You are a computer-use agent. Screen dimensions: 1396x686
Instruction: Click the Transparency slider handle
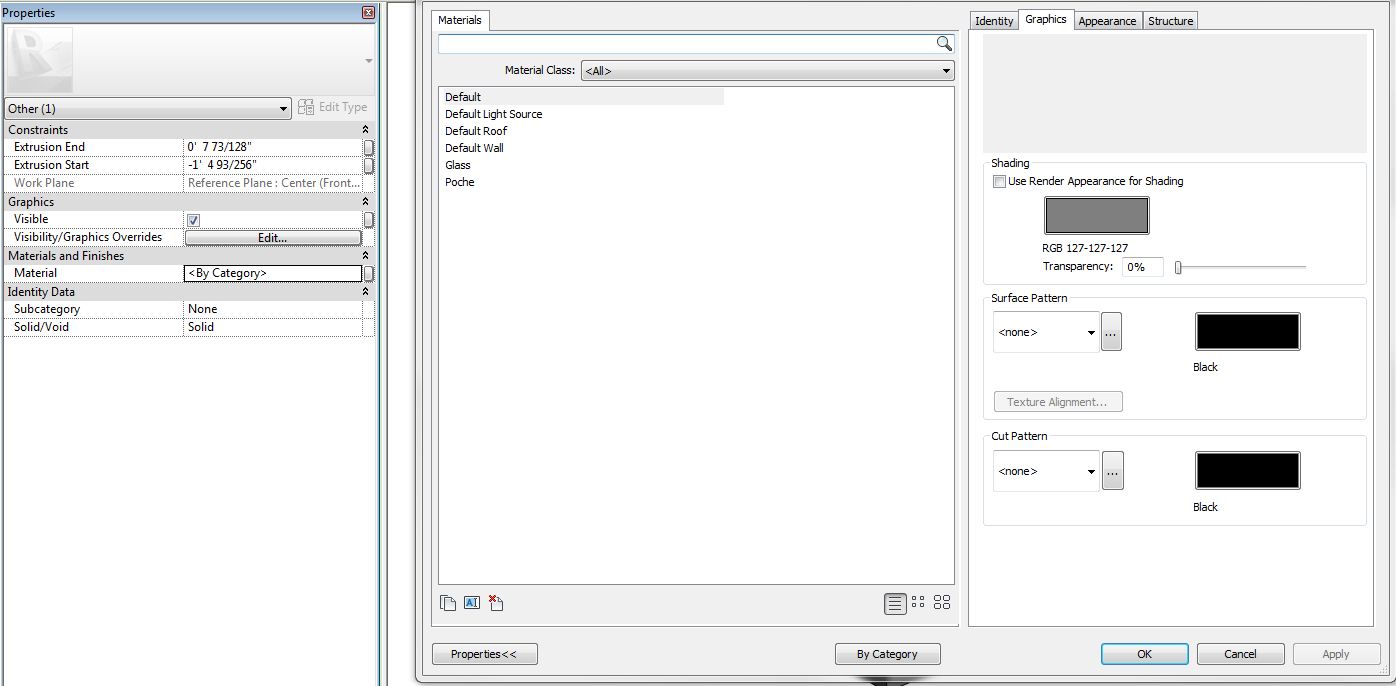point(1179,267)
